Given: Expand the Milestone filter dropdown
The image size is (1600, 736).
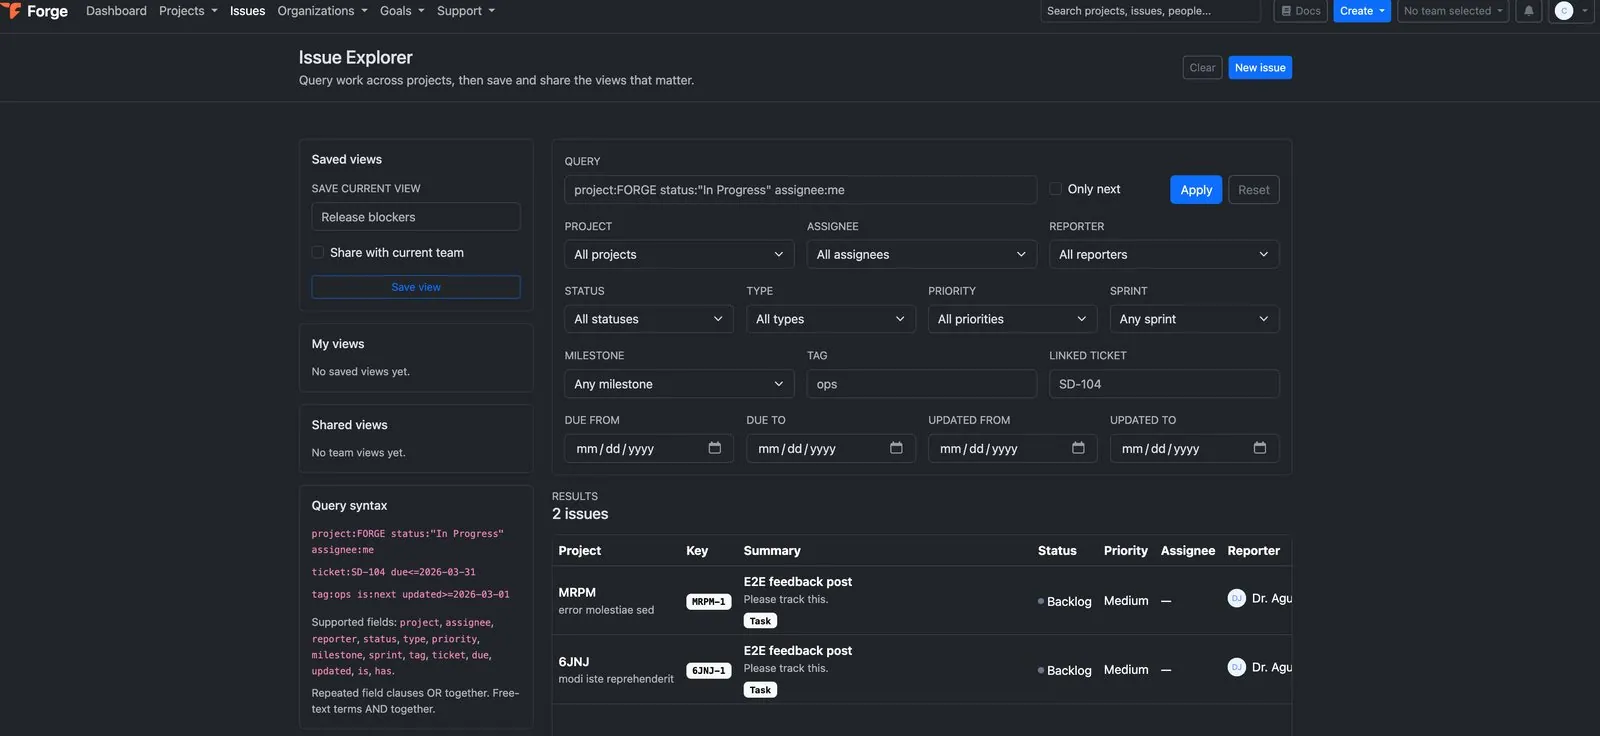Looking at the screenshot, I should tap(680, 384).
